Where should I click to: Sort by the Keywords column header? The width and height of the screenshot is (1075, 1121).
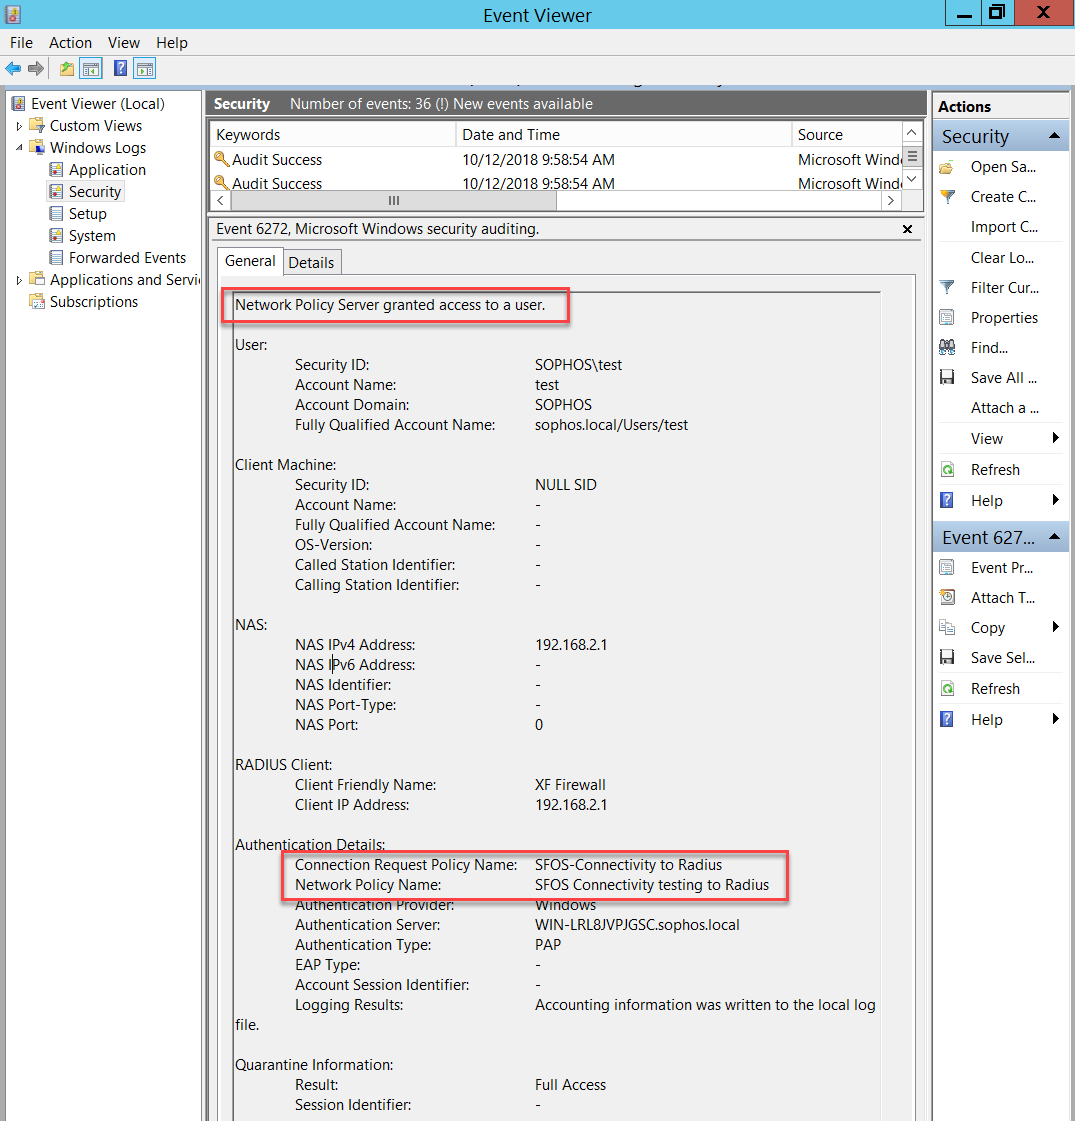tap(333, 134)
